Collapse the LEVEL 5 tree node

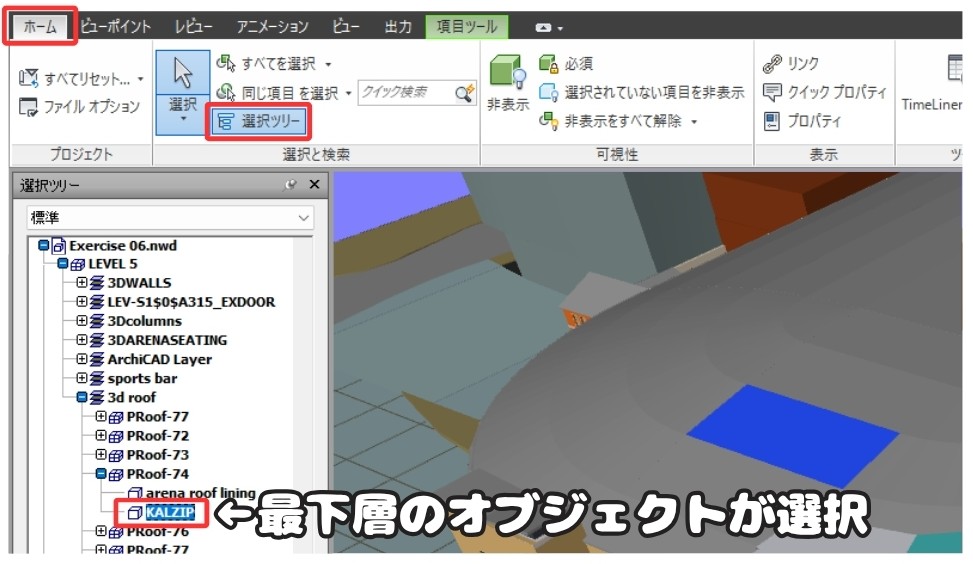(63, 264)
